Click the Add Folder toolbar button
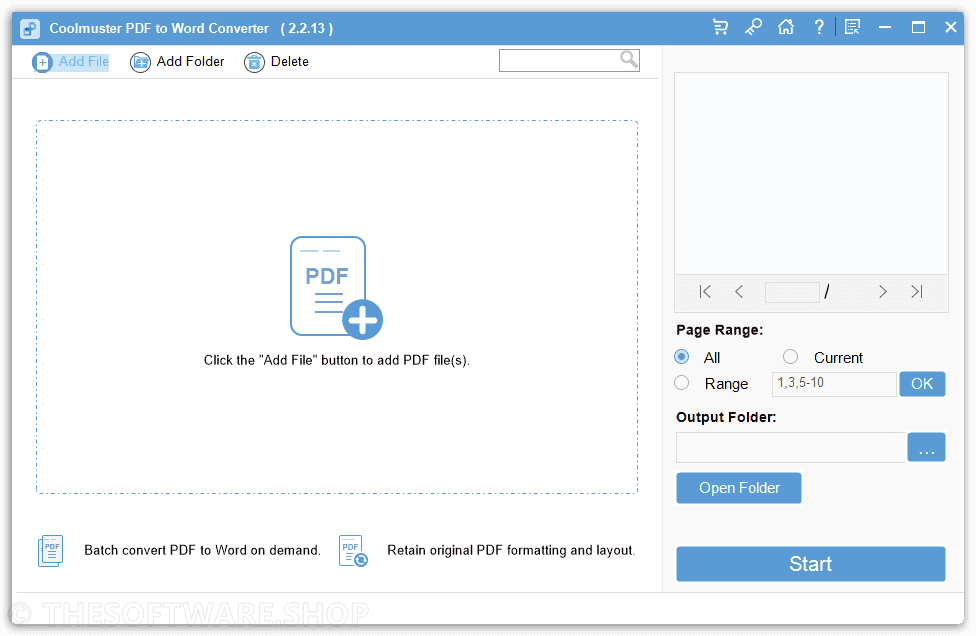Image resolution: width=976 pixels, height=636 pixels. point(177,62)
